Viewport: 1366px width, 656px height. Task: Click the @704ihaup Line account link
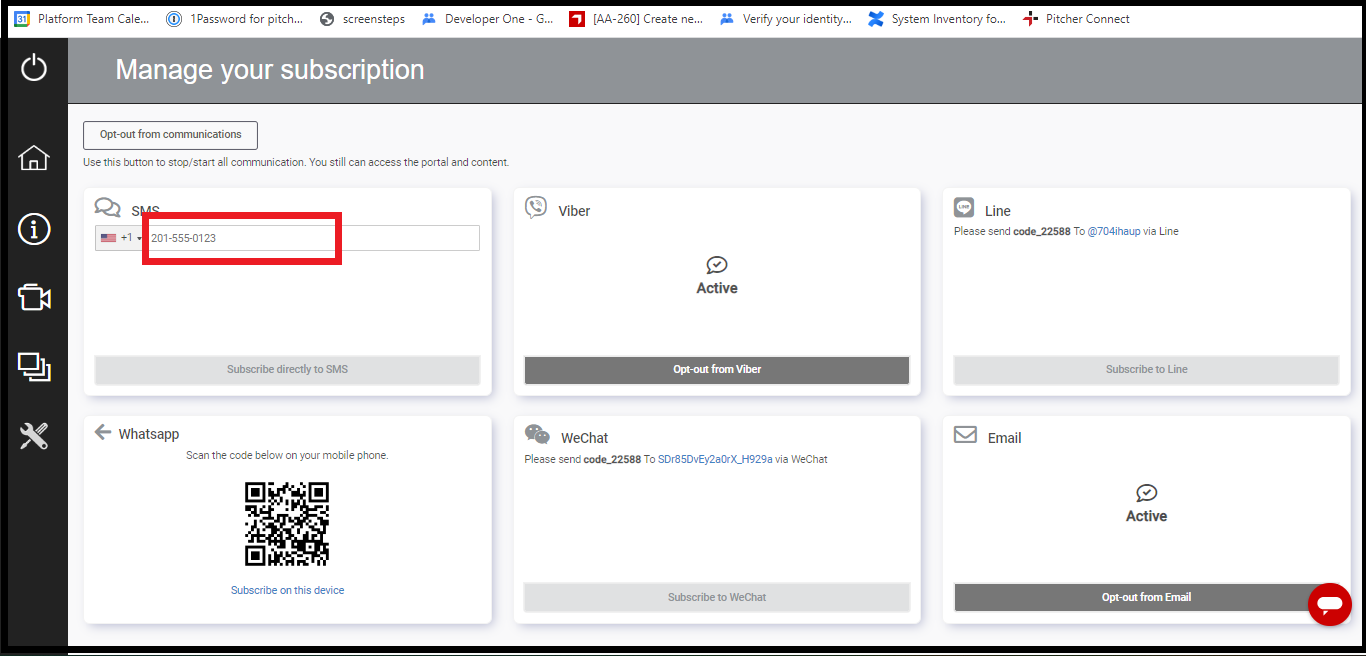[x=1114, y=231]
